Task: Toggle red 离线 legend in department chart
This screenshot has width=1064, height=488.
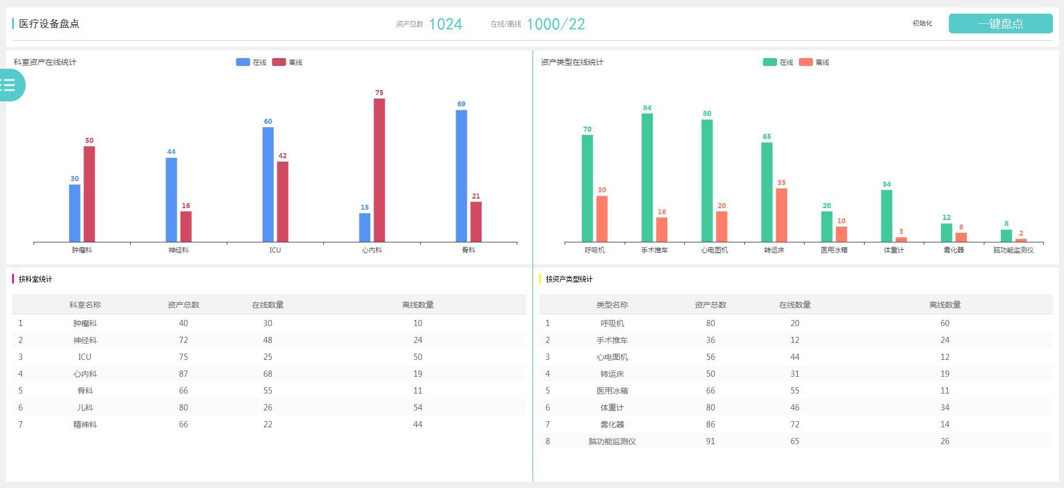Action: [287, 62]
